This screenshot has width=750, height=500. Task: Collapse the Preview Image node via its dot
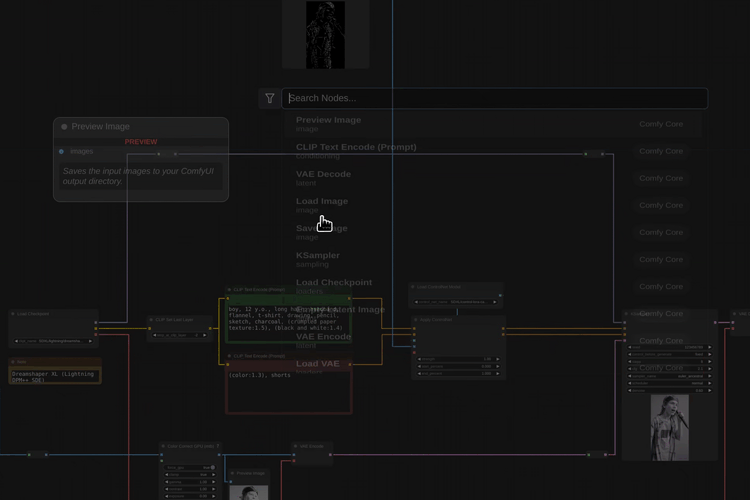[x=64, y=127]
